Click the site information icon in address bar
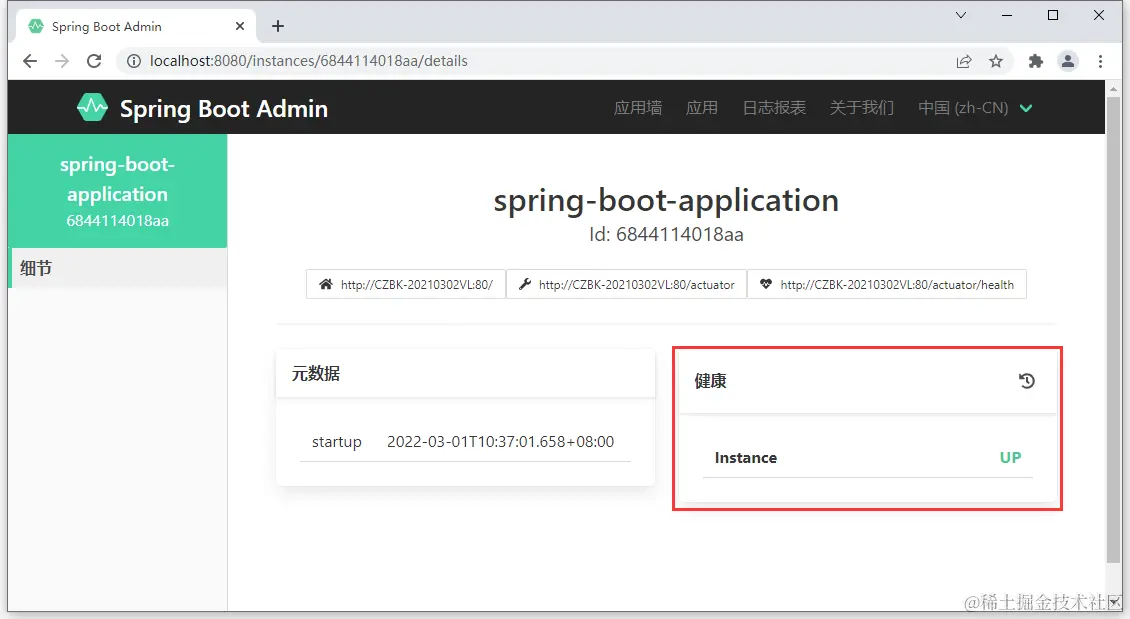 point(134,61)
